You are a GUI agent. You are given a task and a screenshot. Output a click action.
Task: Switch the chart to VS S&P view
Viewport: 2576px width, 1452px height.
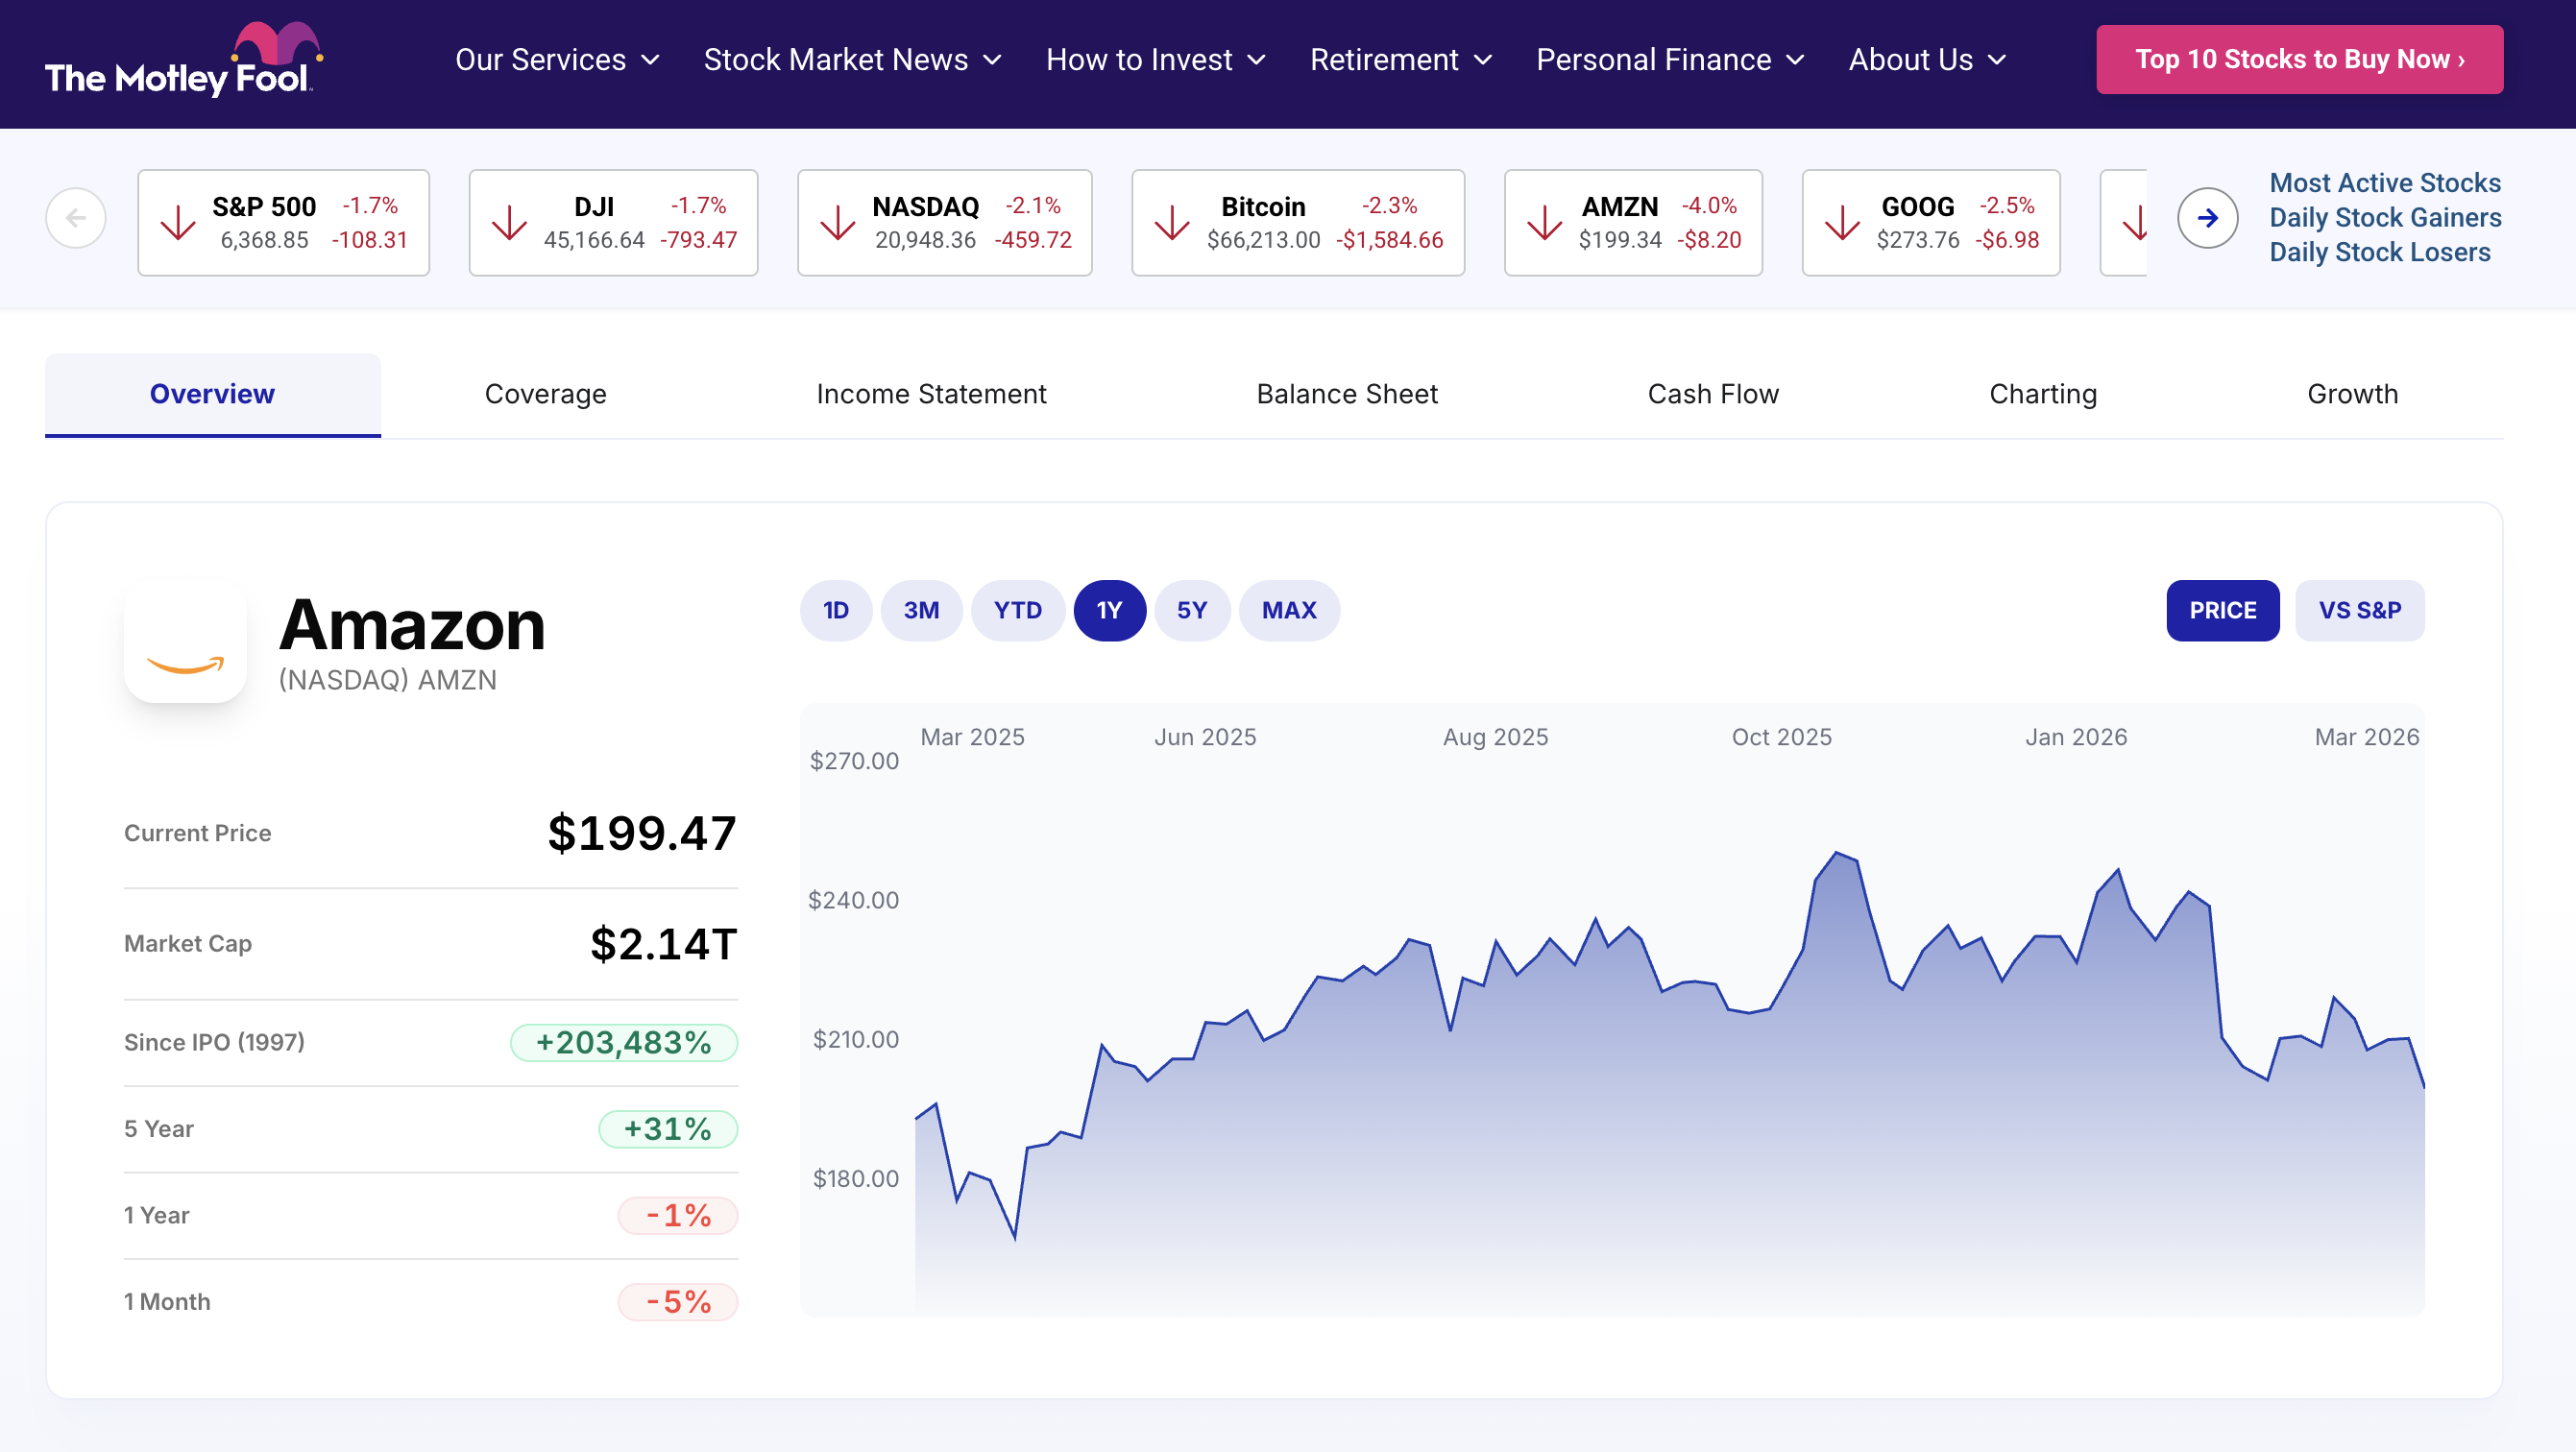click(x=2359, y=610)
